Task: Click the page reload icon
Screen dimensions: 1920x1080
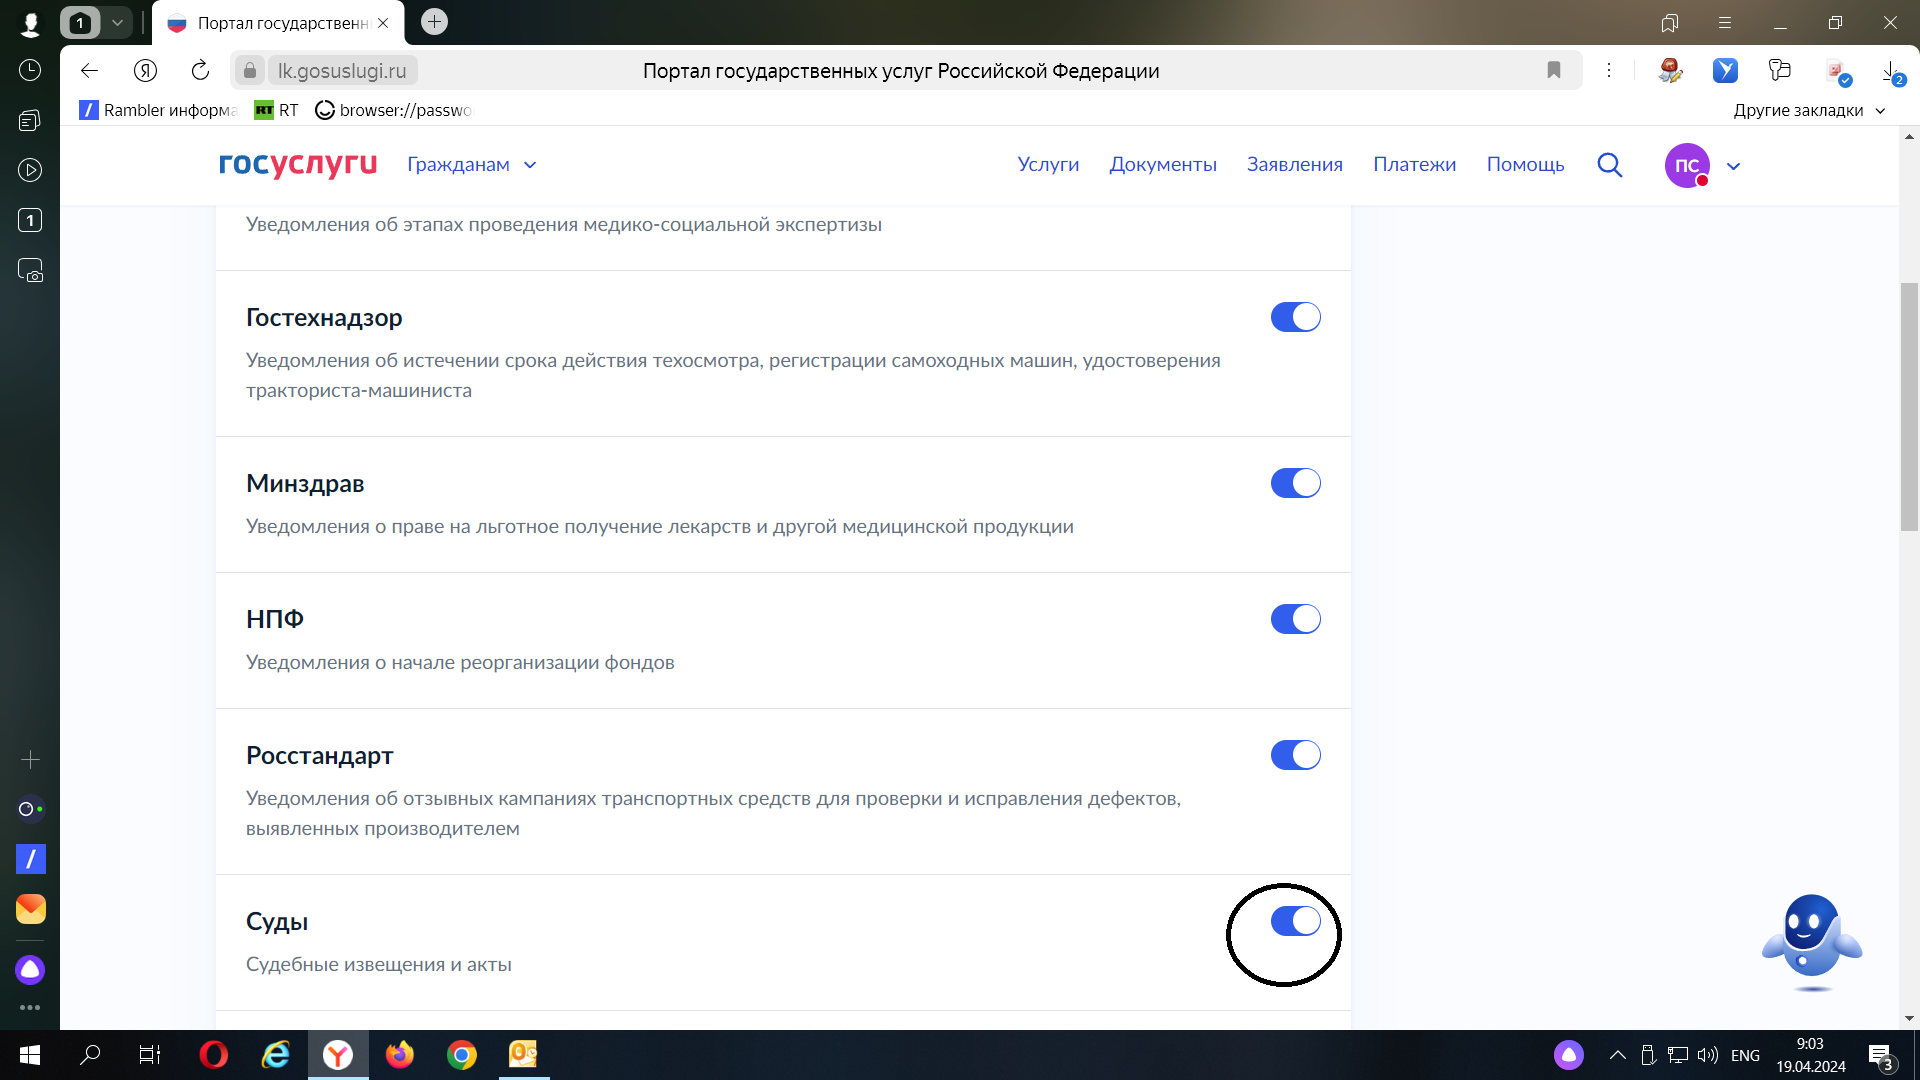Action: pos(200,70)
